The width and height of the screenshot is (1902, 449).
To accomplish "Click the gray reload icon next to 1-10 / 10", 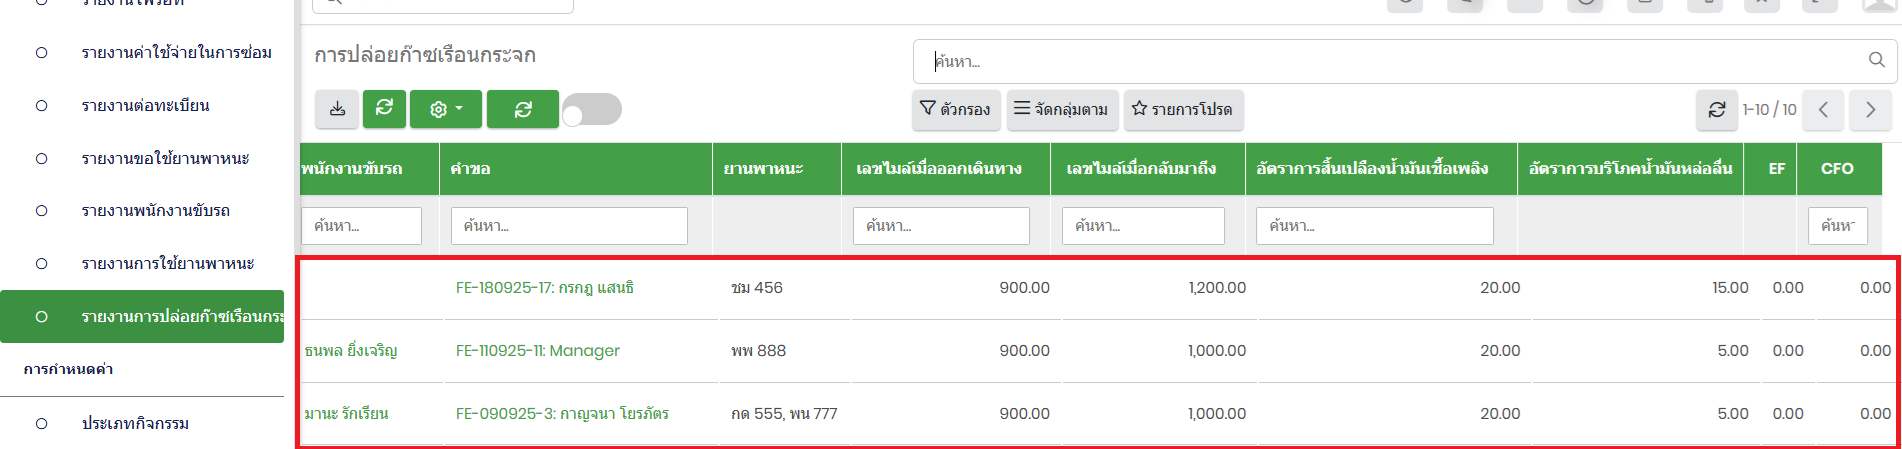I will (1716, 110).
